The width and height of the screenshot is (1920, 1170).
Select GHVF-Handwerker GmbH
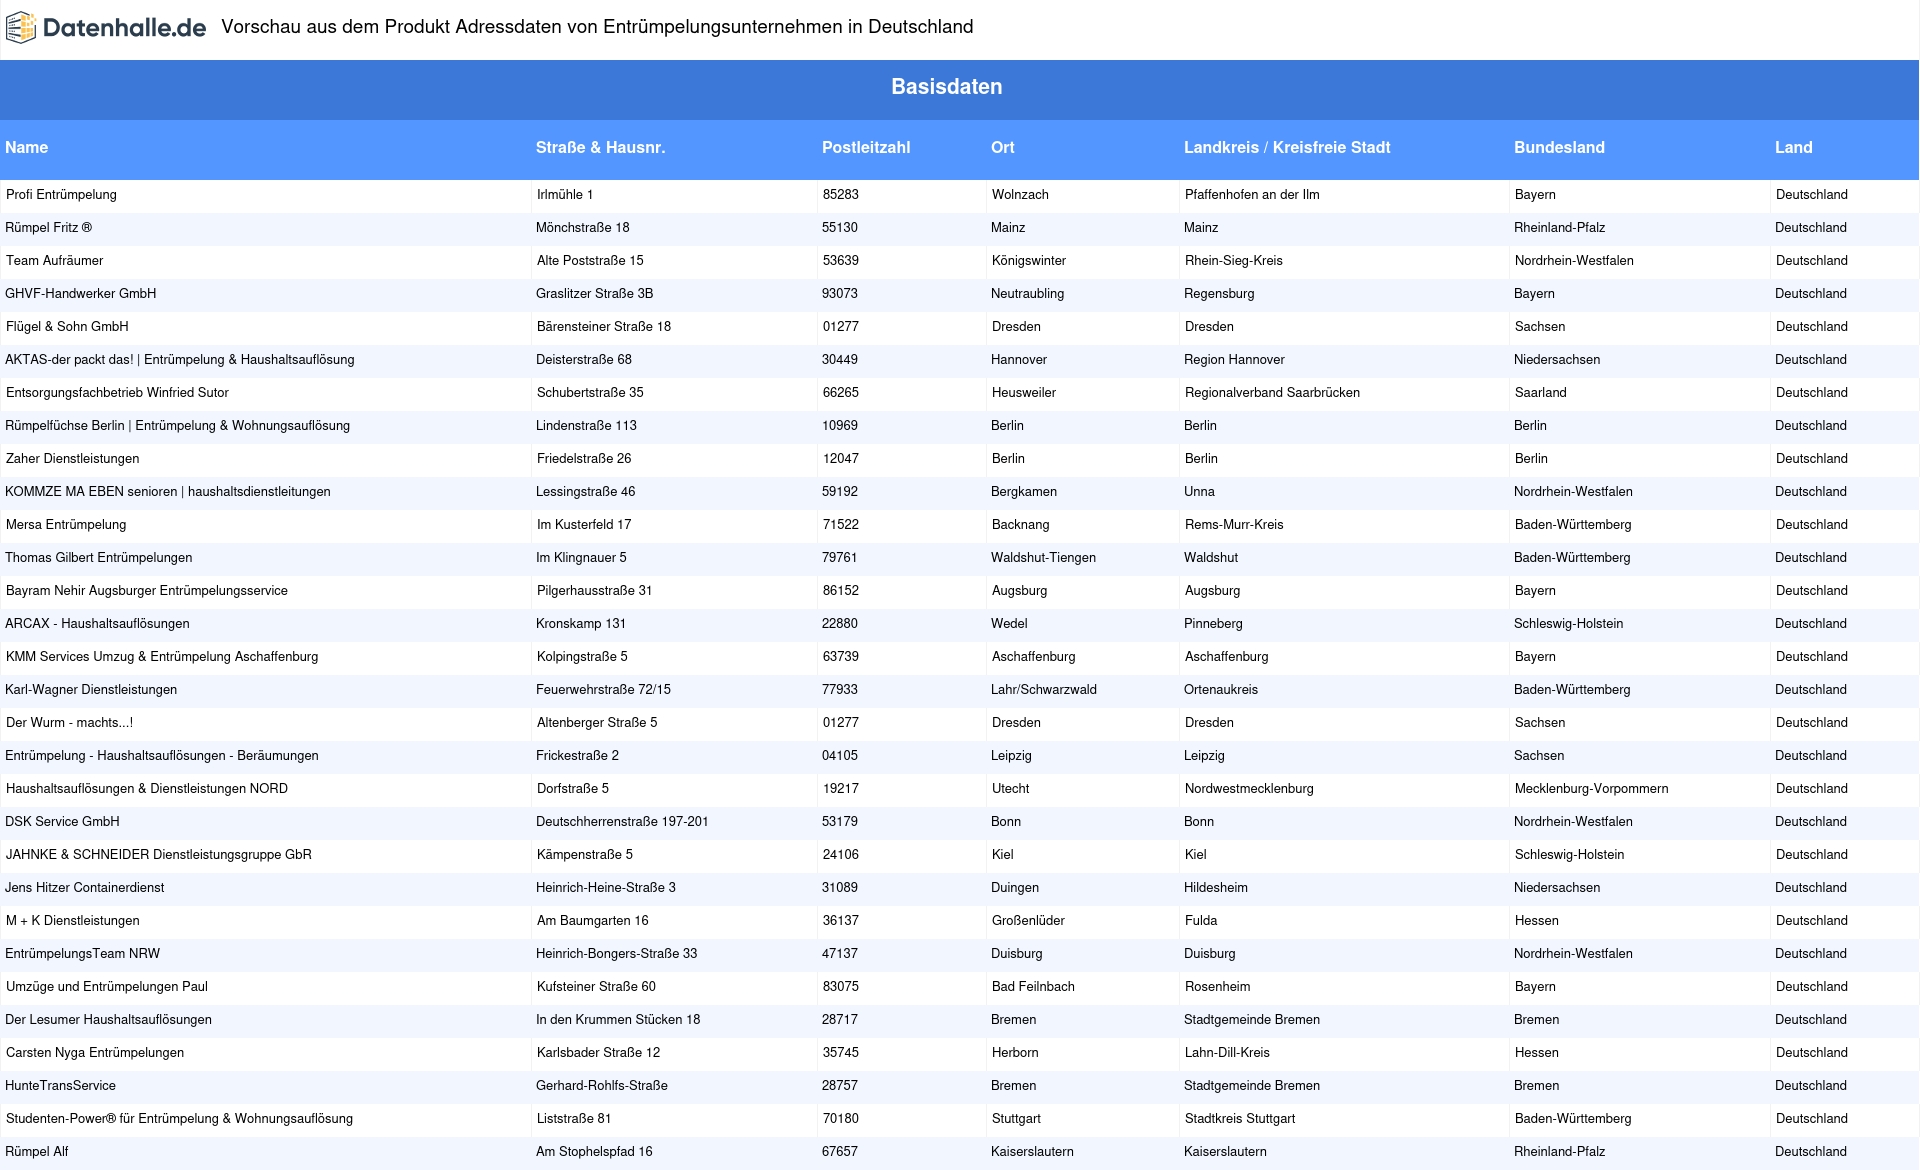point(81,294)
